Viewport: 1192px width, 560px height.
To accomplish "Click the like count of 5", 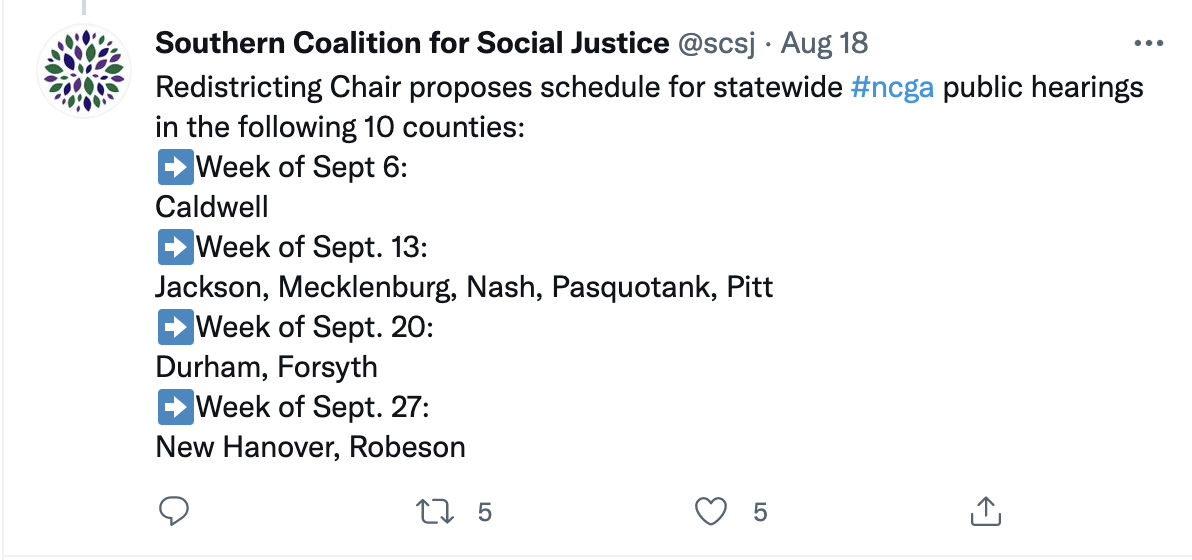I will [x=760, y=513].
